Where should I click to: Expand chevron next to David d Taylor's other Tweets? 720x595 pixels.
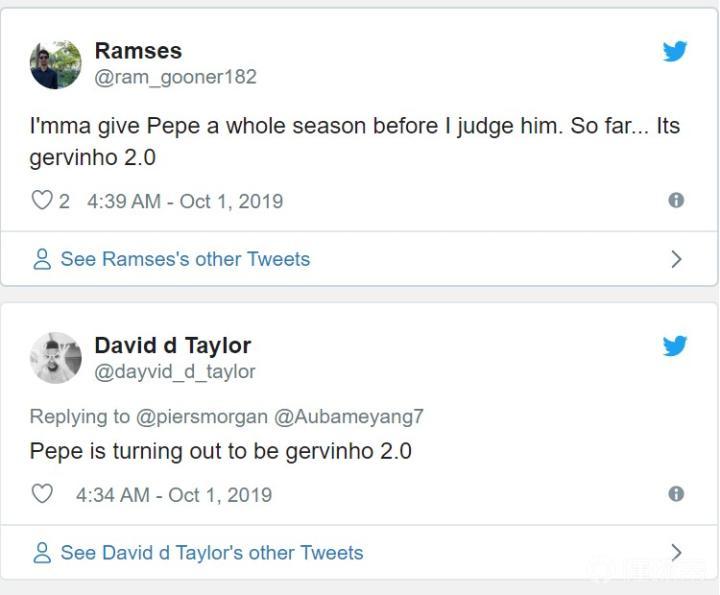676,552
